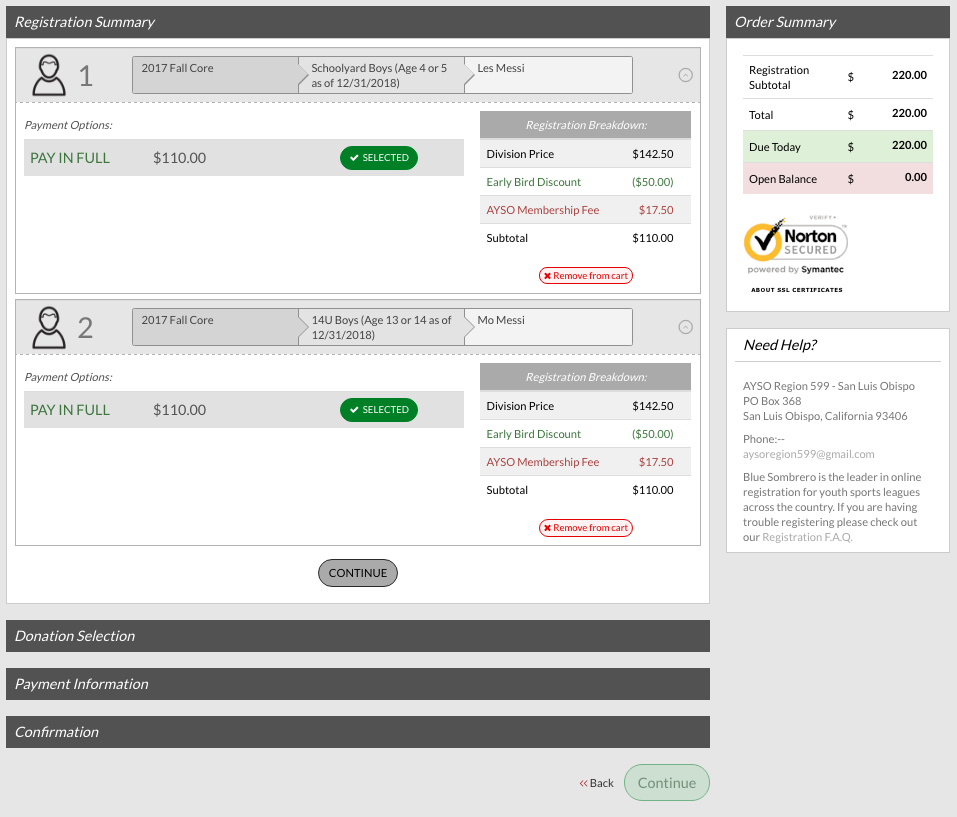Click the player avatar icon for registration 1
This screenshot has width=957, height=817.
tap(49, 75)
